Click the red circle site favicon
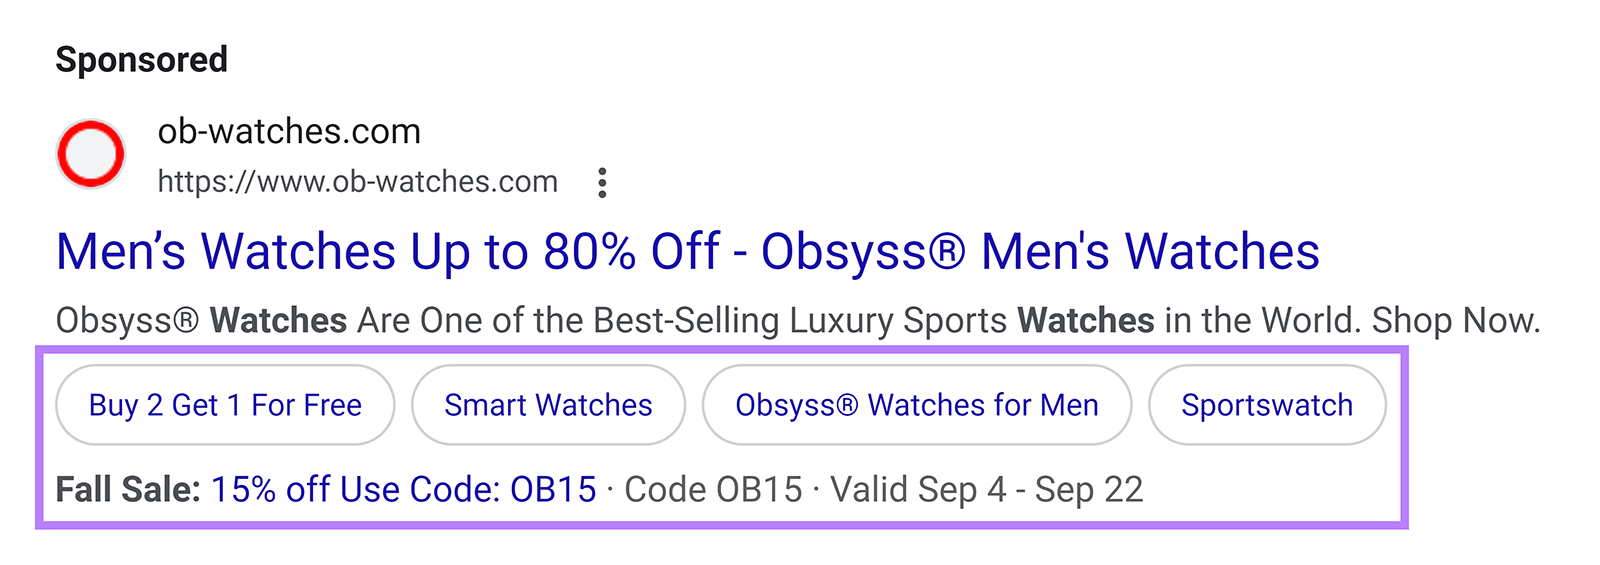The width and height of the screenshot is (1600, 565). (x=91, y=155)
